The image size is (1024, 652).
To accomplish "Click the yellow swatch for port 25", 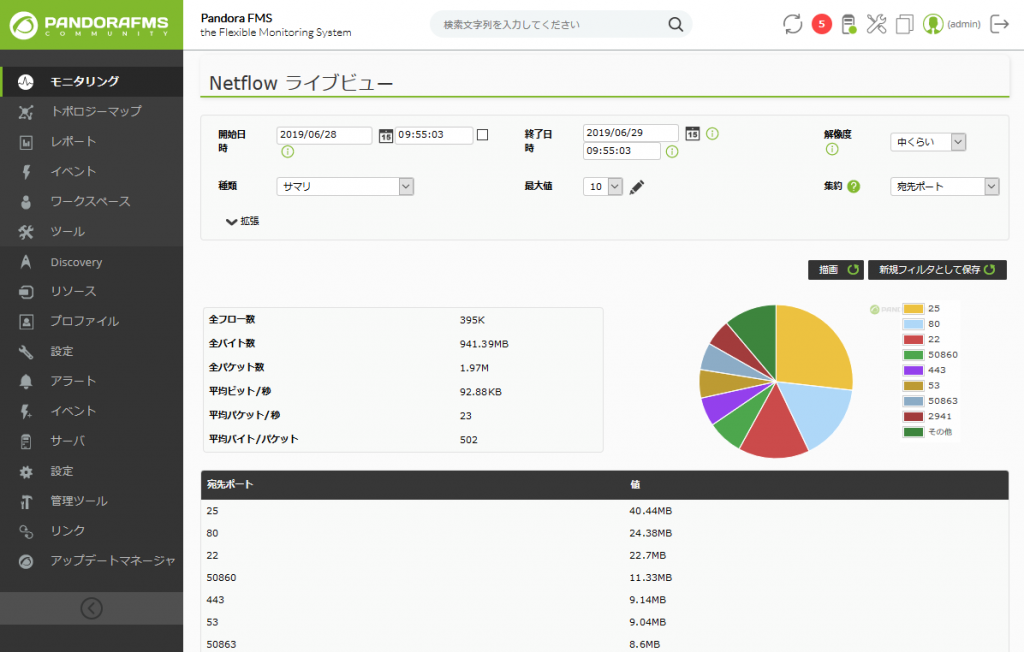I will coord(911,310).
